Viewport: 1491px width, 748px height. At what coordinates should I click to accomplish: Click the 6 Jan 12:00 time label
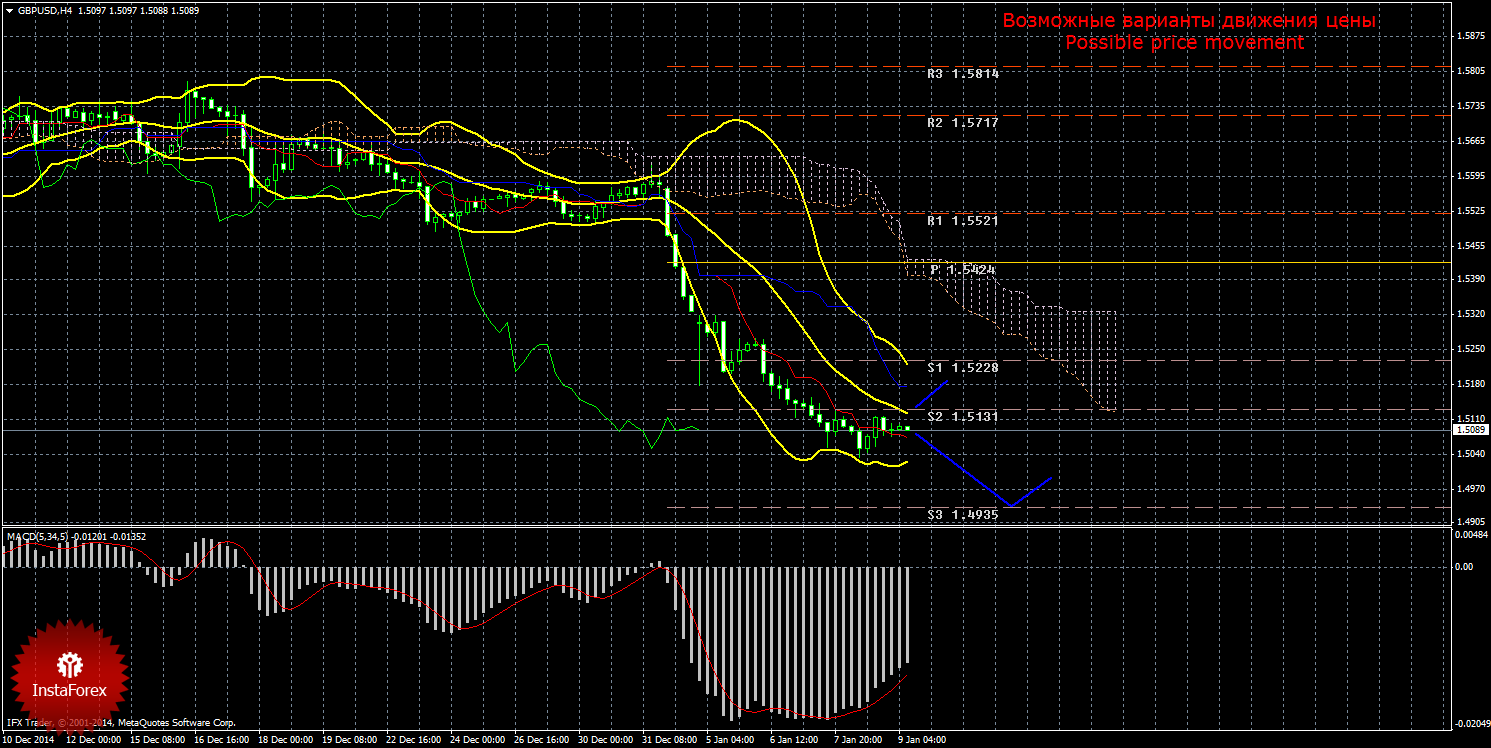pos(795,741)
